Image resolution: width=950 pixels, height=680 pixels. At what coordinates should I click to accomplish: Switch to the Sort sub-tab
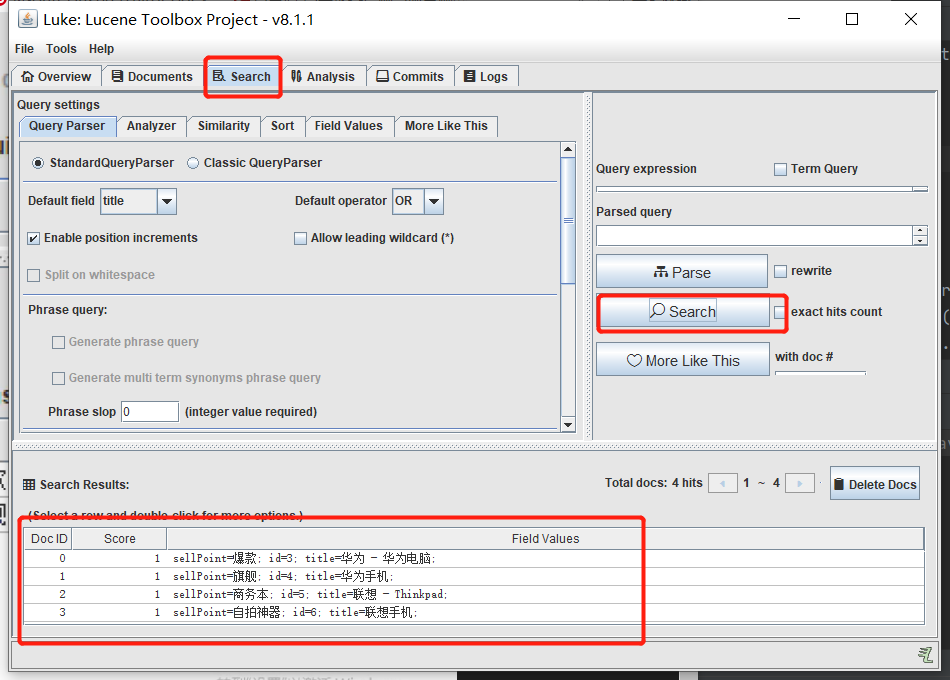tap(282, 126)
